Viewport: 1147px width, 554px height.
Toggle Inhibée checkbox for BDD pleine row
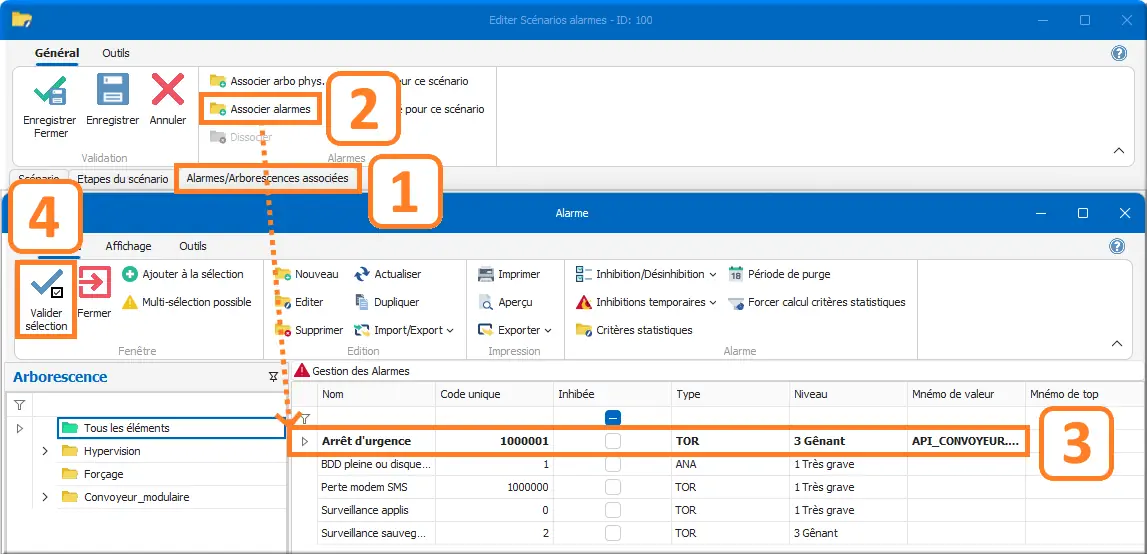click(613, 464)
